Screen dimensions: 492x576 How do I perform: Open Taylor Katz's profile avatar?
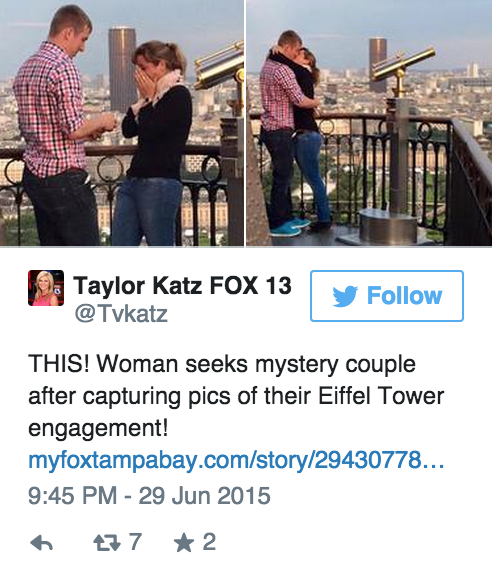click(46, 288)
